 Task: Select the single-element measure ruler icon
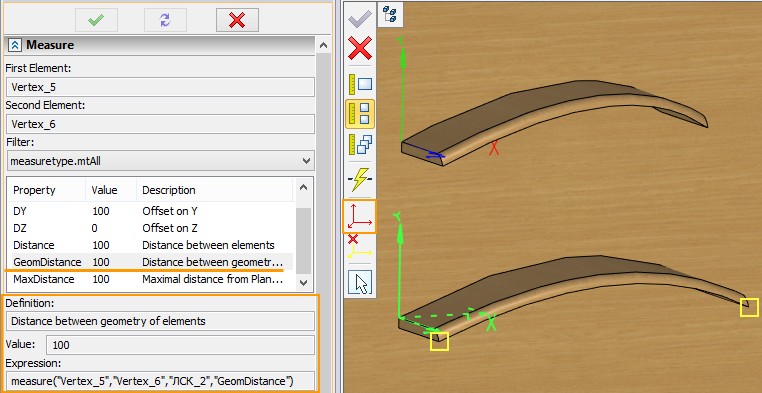pos(360,84)
